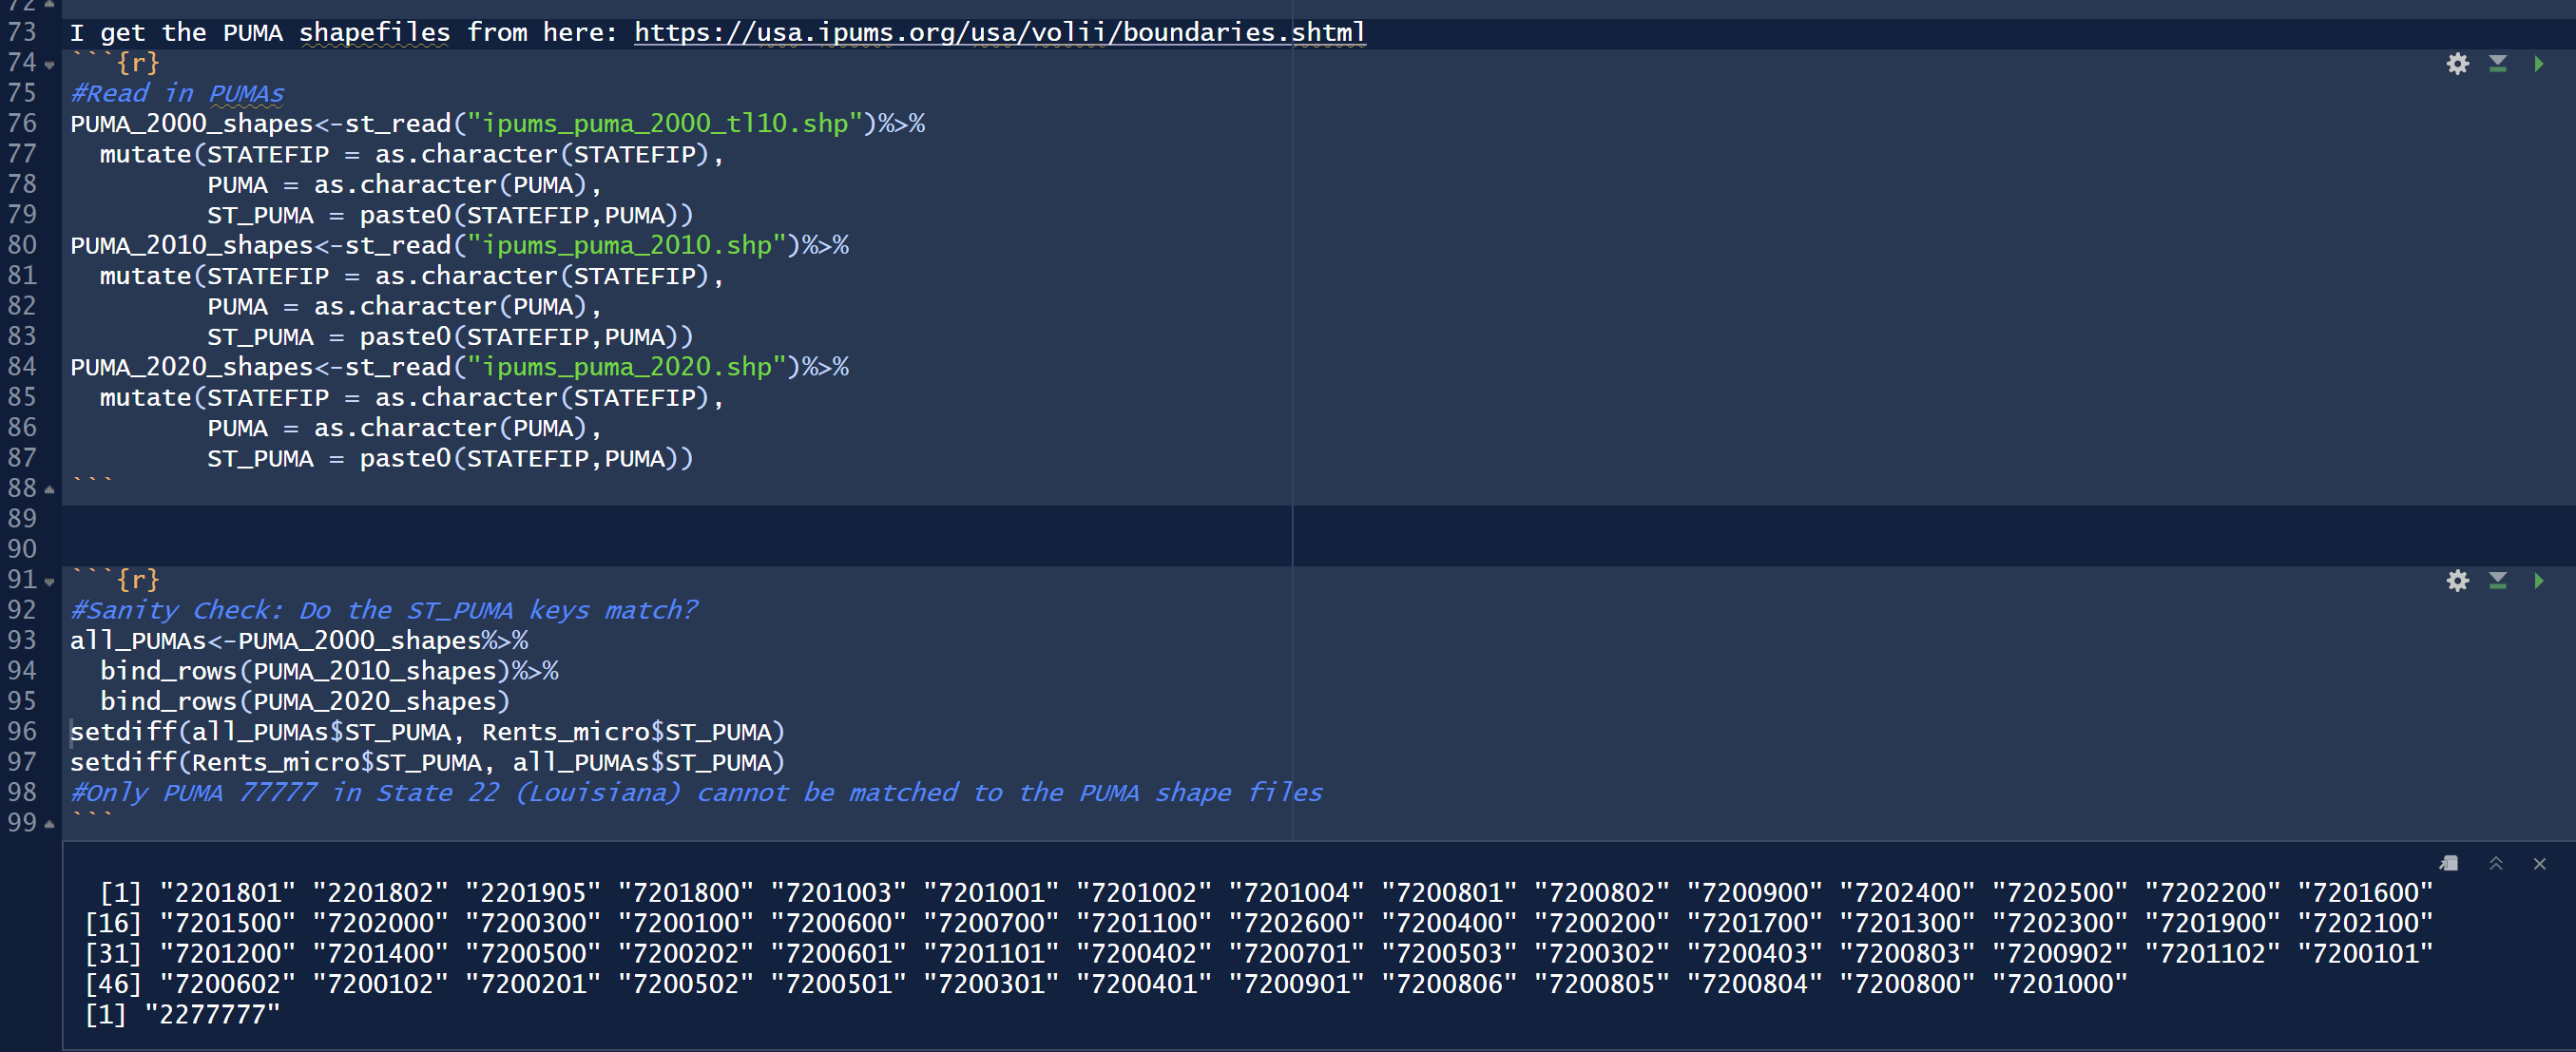Click fold marker at line 72

49,4
